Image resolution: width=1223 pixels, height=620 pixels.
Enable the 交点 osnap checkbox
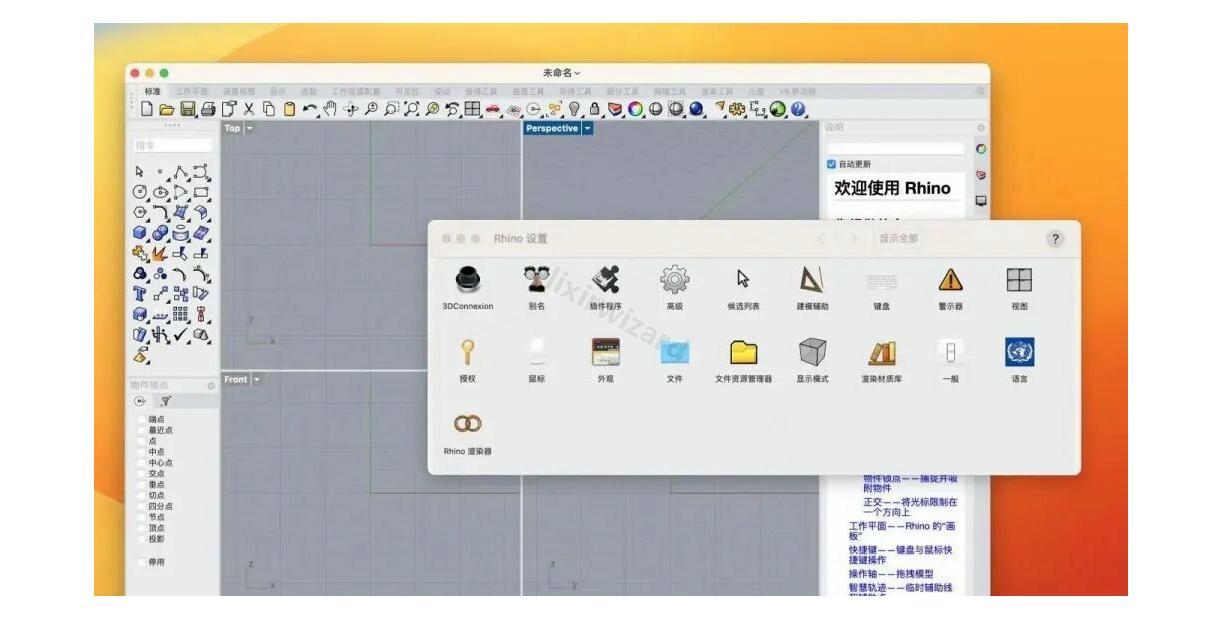click(x=142, y=474)
